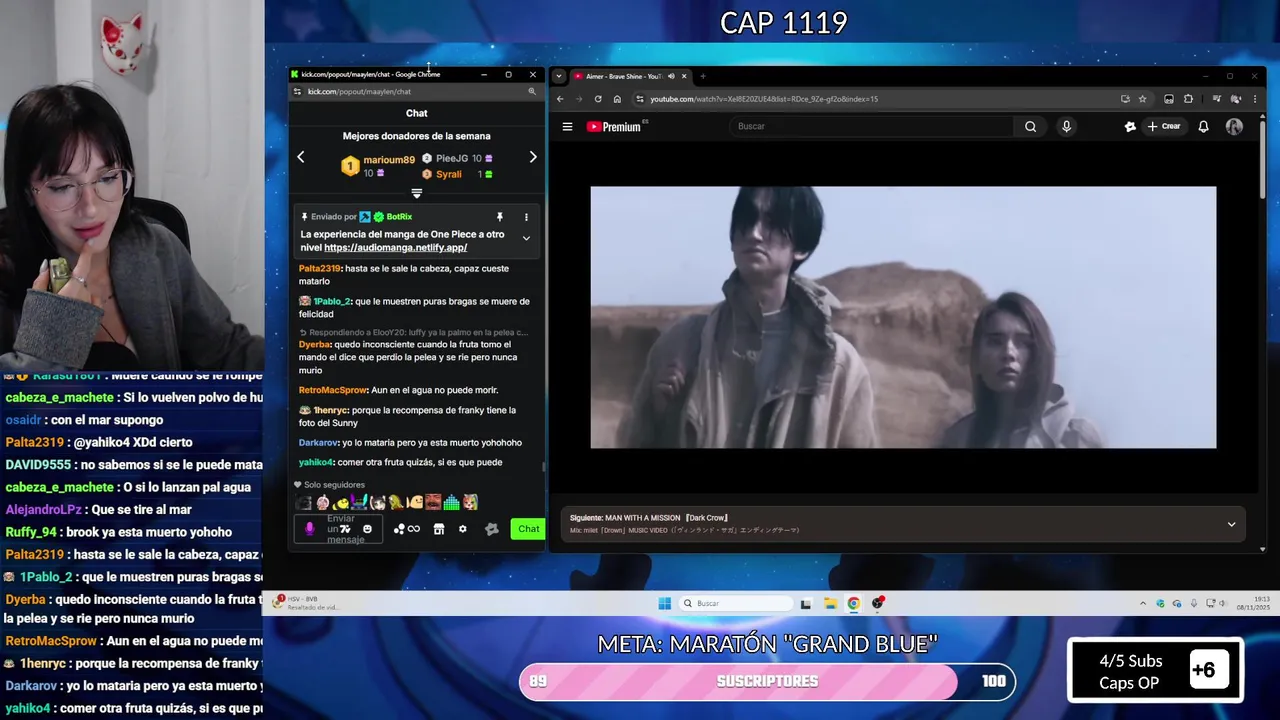The height and width of the screenshot is (720, 1280).
Task: Focus the YouTube Buscar search field
Action: 873,126
